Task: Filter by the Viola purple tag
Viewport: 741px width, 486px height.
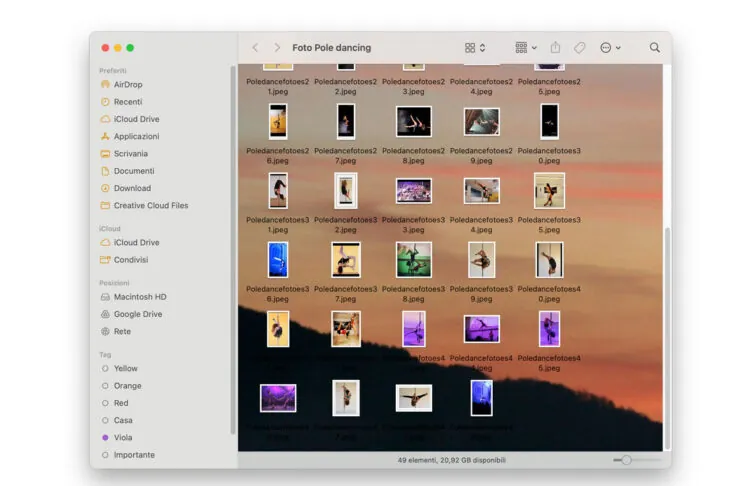Action: [x=123, y=437]
